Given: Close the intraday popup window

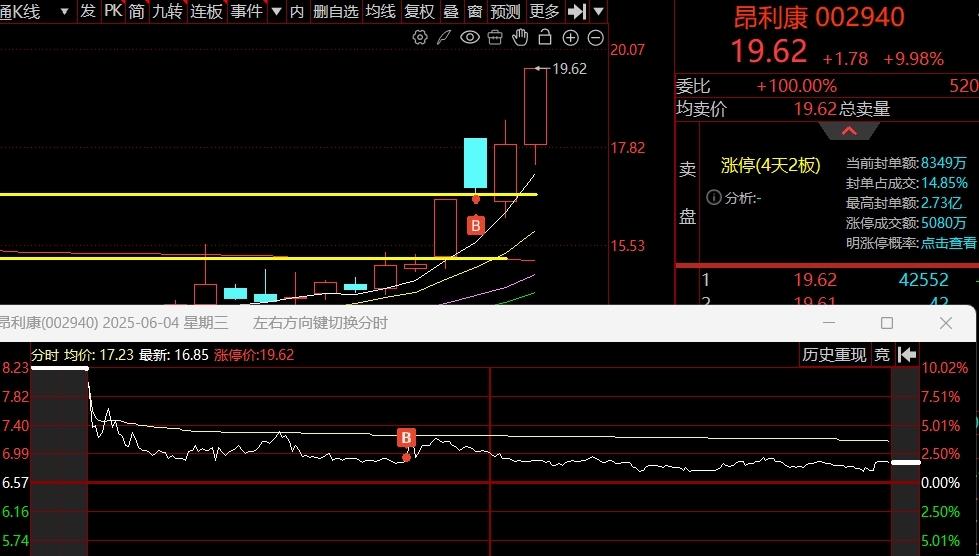Looking at the screenshot, I should coord(946,323).
